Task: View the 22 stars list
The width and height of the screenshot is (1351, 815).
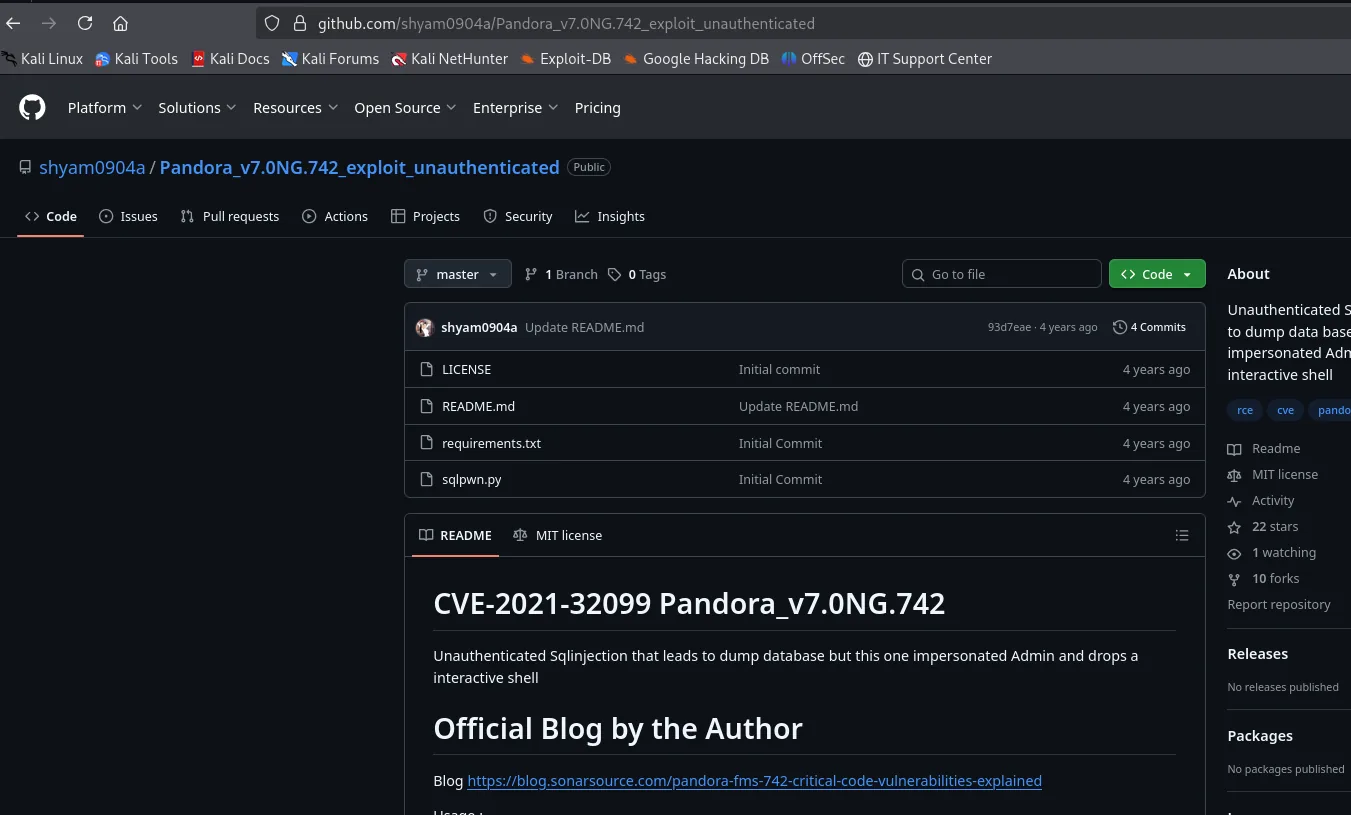Action: [x=1264, y=526]
